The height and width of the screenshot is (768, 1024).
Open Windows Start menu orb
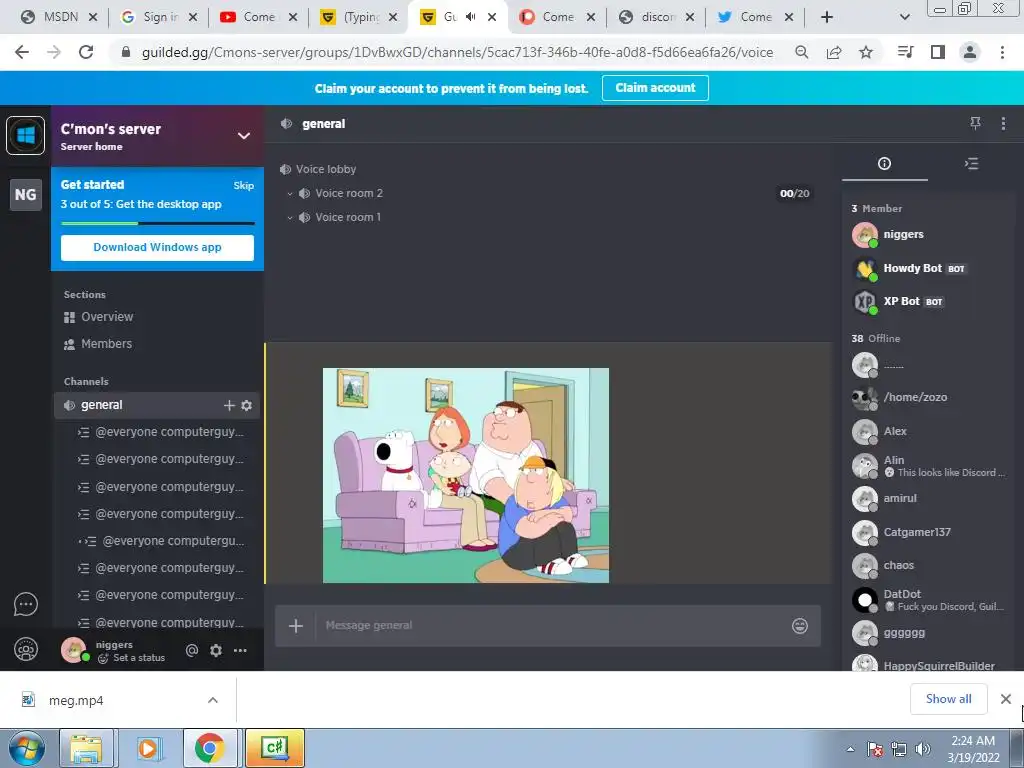[27, 748]
